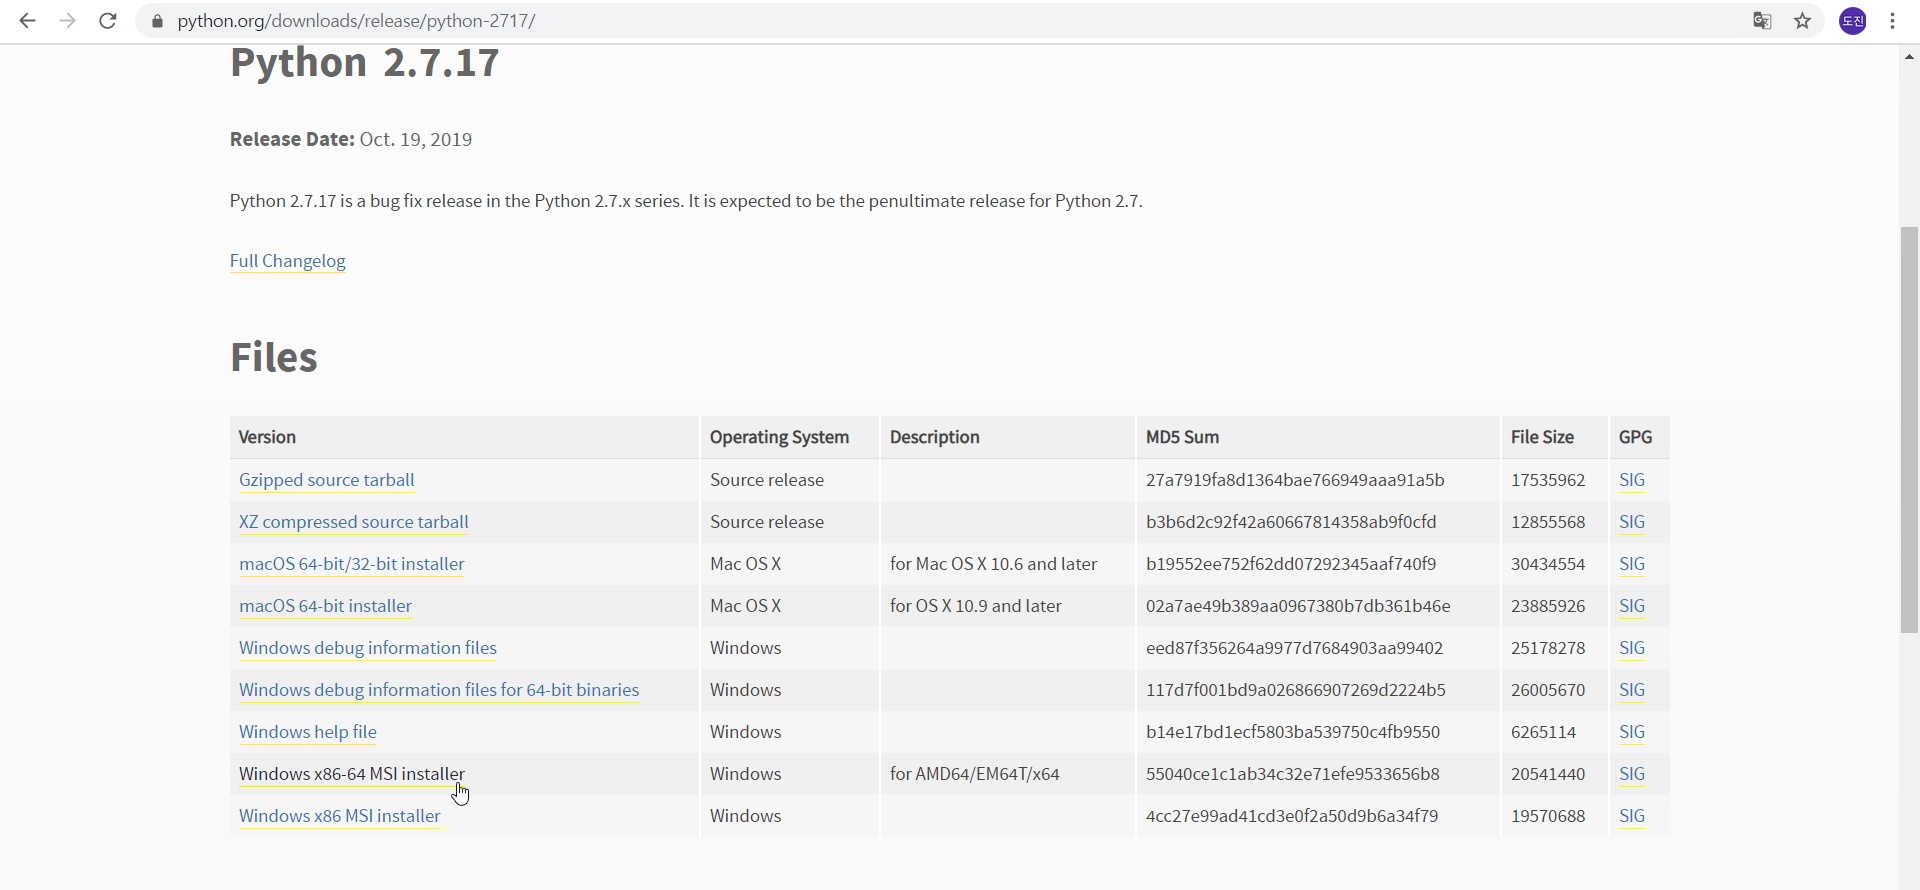Download the Gzipped source tarball
Image resolution: width=1920 pixels, height=890 pixels.
(x=326, y=480)
